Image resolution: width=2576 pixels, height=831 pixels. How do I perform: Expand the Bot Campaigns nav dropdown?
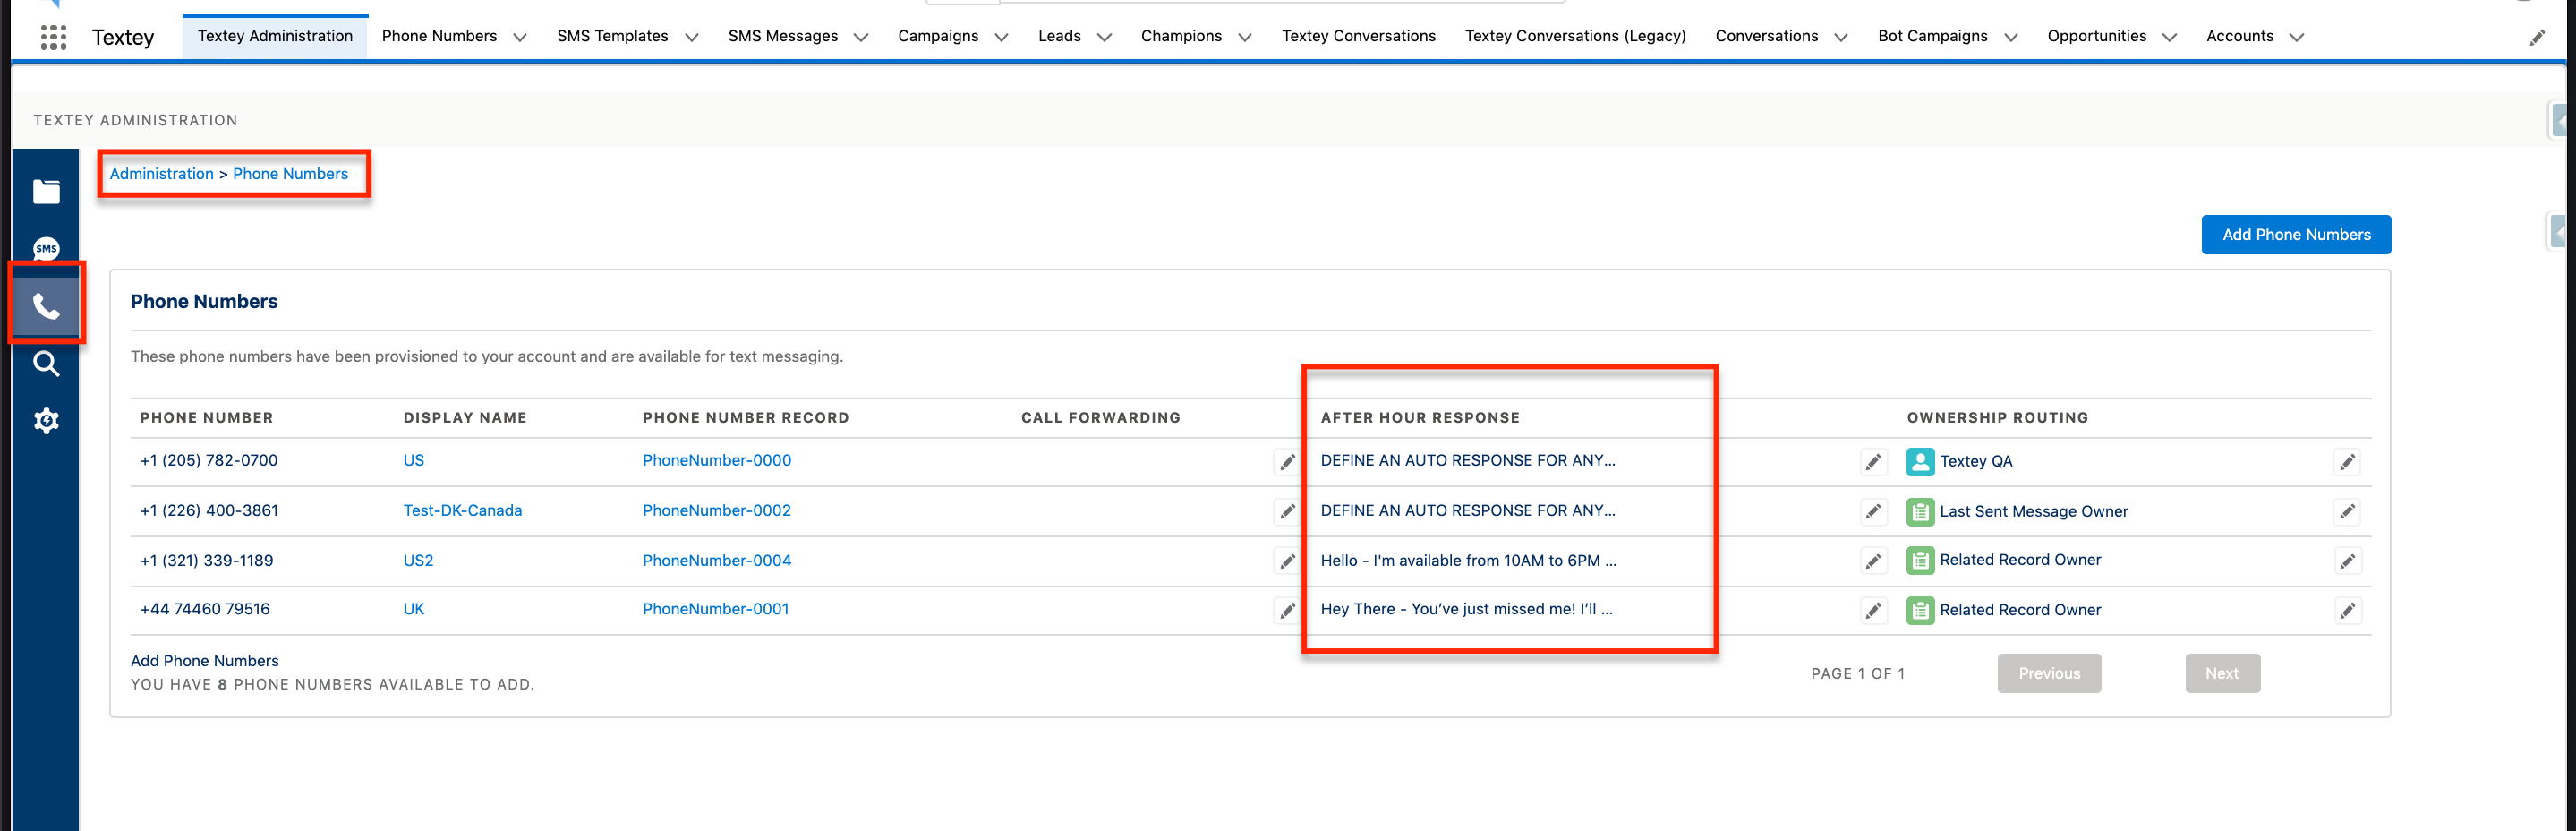coord(2011,37)
